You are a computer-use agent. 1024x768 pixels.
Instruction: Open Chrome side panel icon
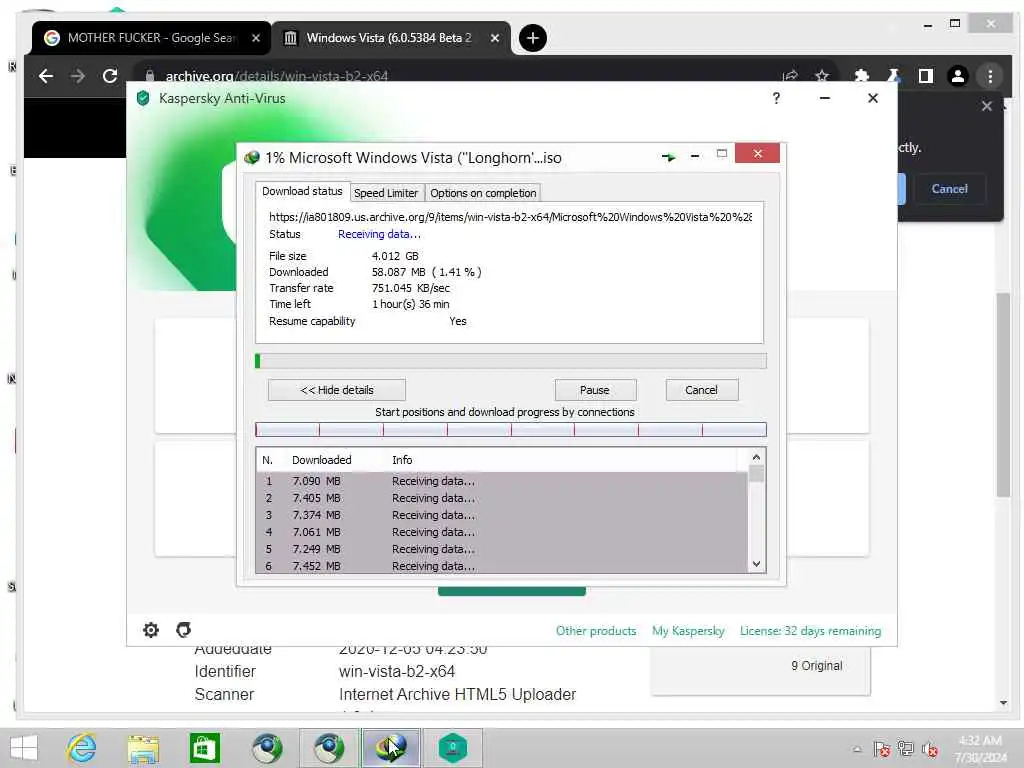point(925,76)
